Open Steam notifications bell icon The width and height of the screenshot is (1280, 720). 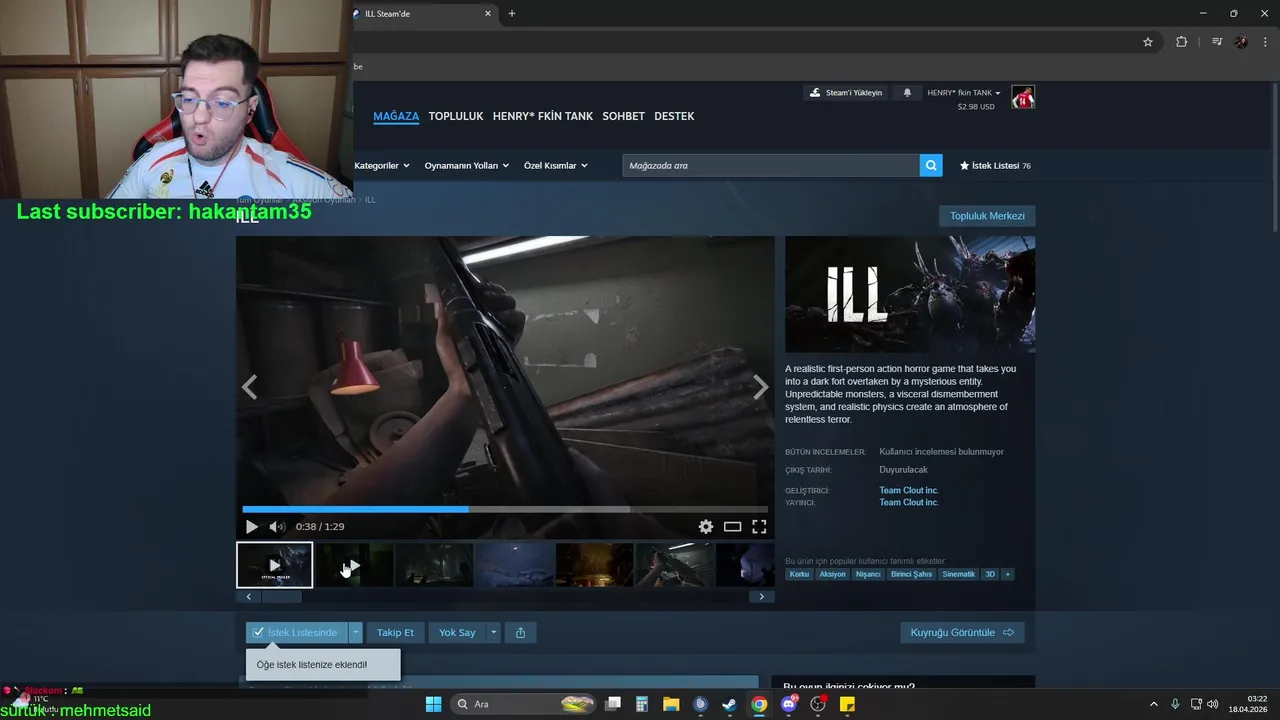pos(908,93)
